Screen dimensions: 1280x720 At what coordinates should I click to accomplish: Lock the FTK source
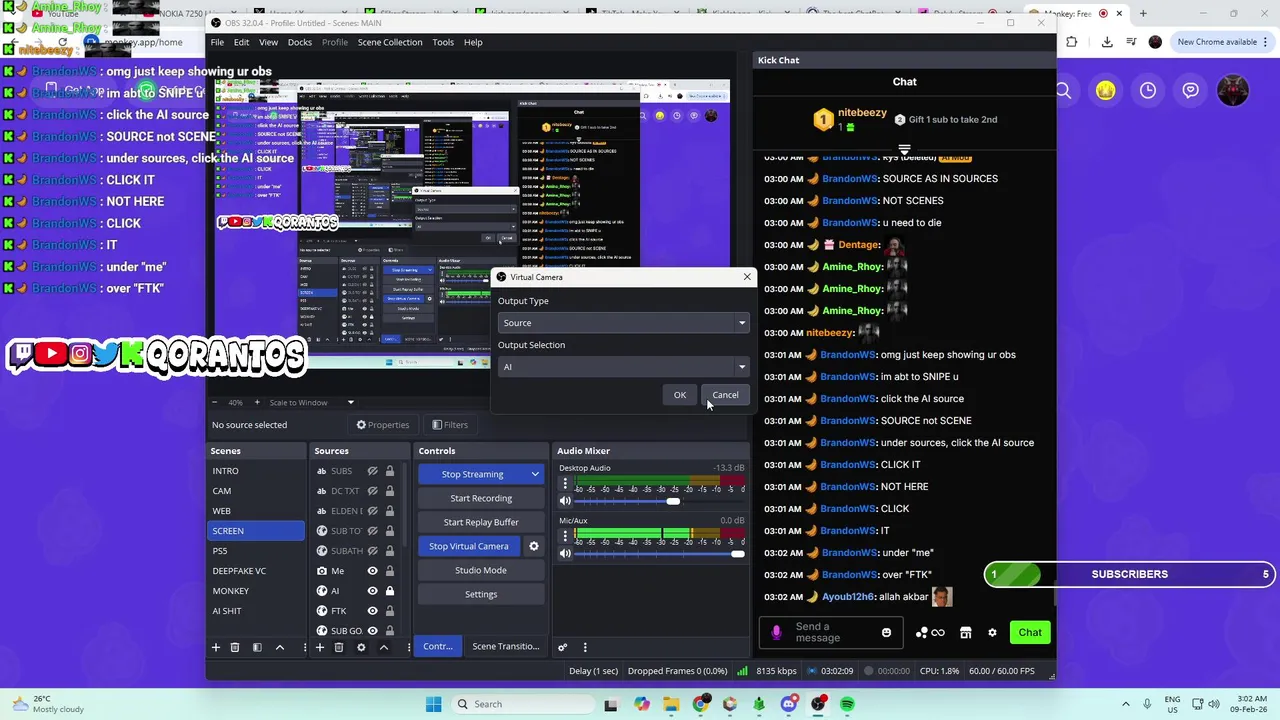[390, 611]
